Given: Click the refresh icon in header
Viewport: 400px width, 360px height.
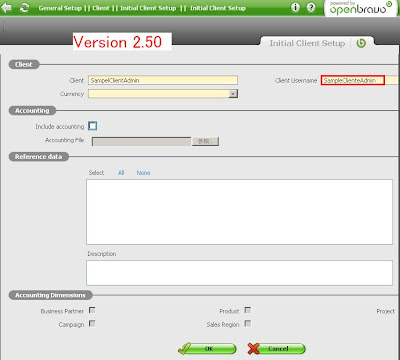Looking at the screenshot, I should click(x=25, y=7).
